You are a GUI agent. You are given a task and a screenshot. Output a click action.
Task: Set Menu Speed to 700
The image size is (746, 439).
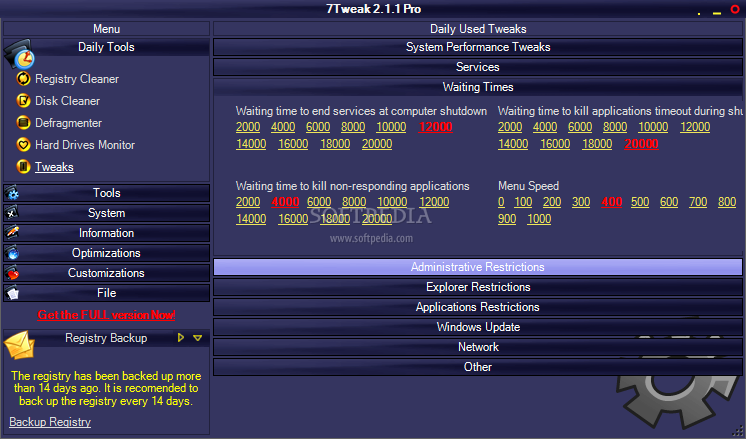[x=698, y=202]
